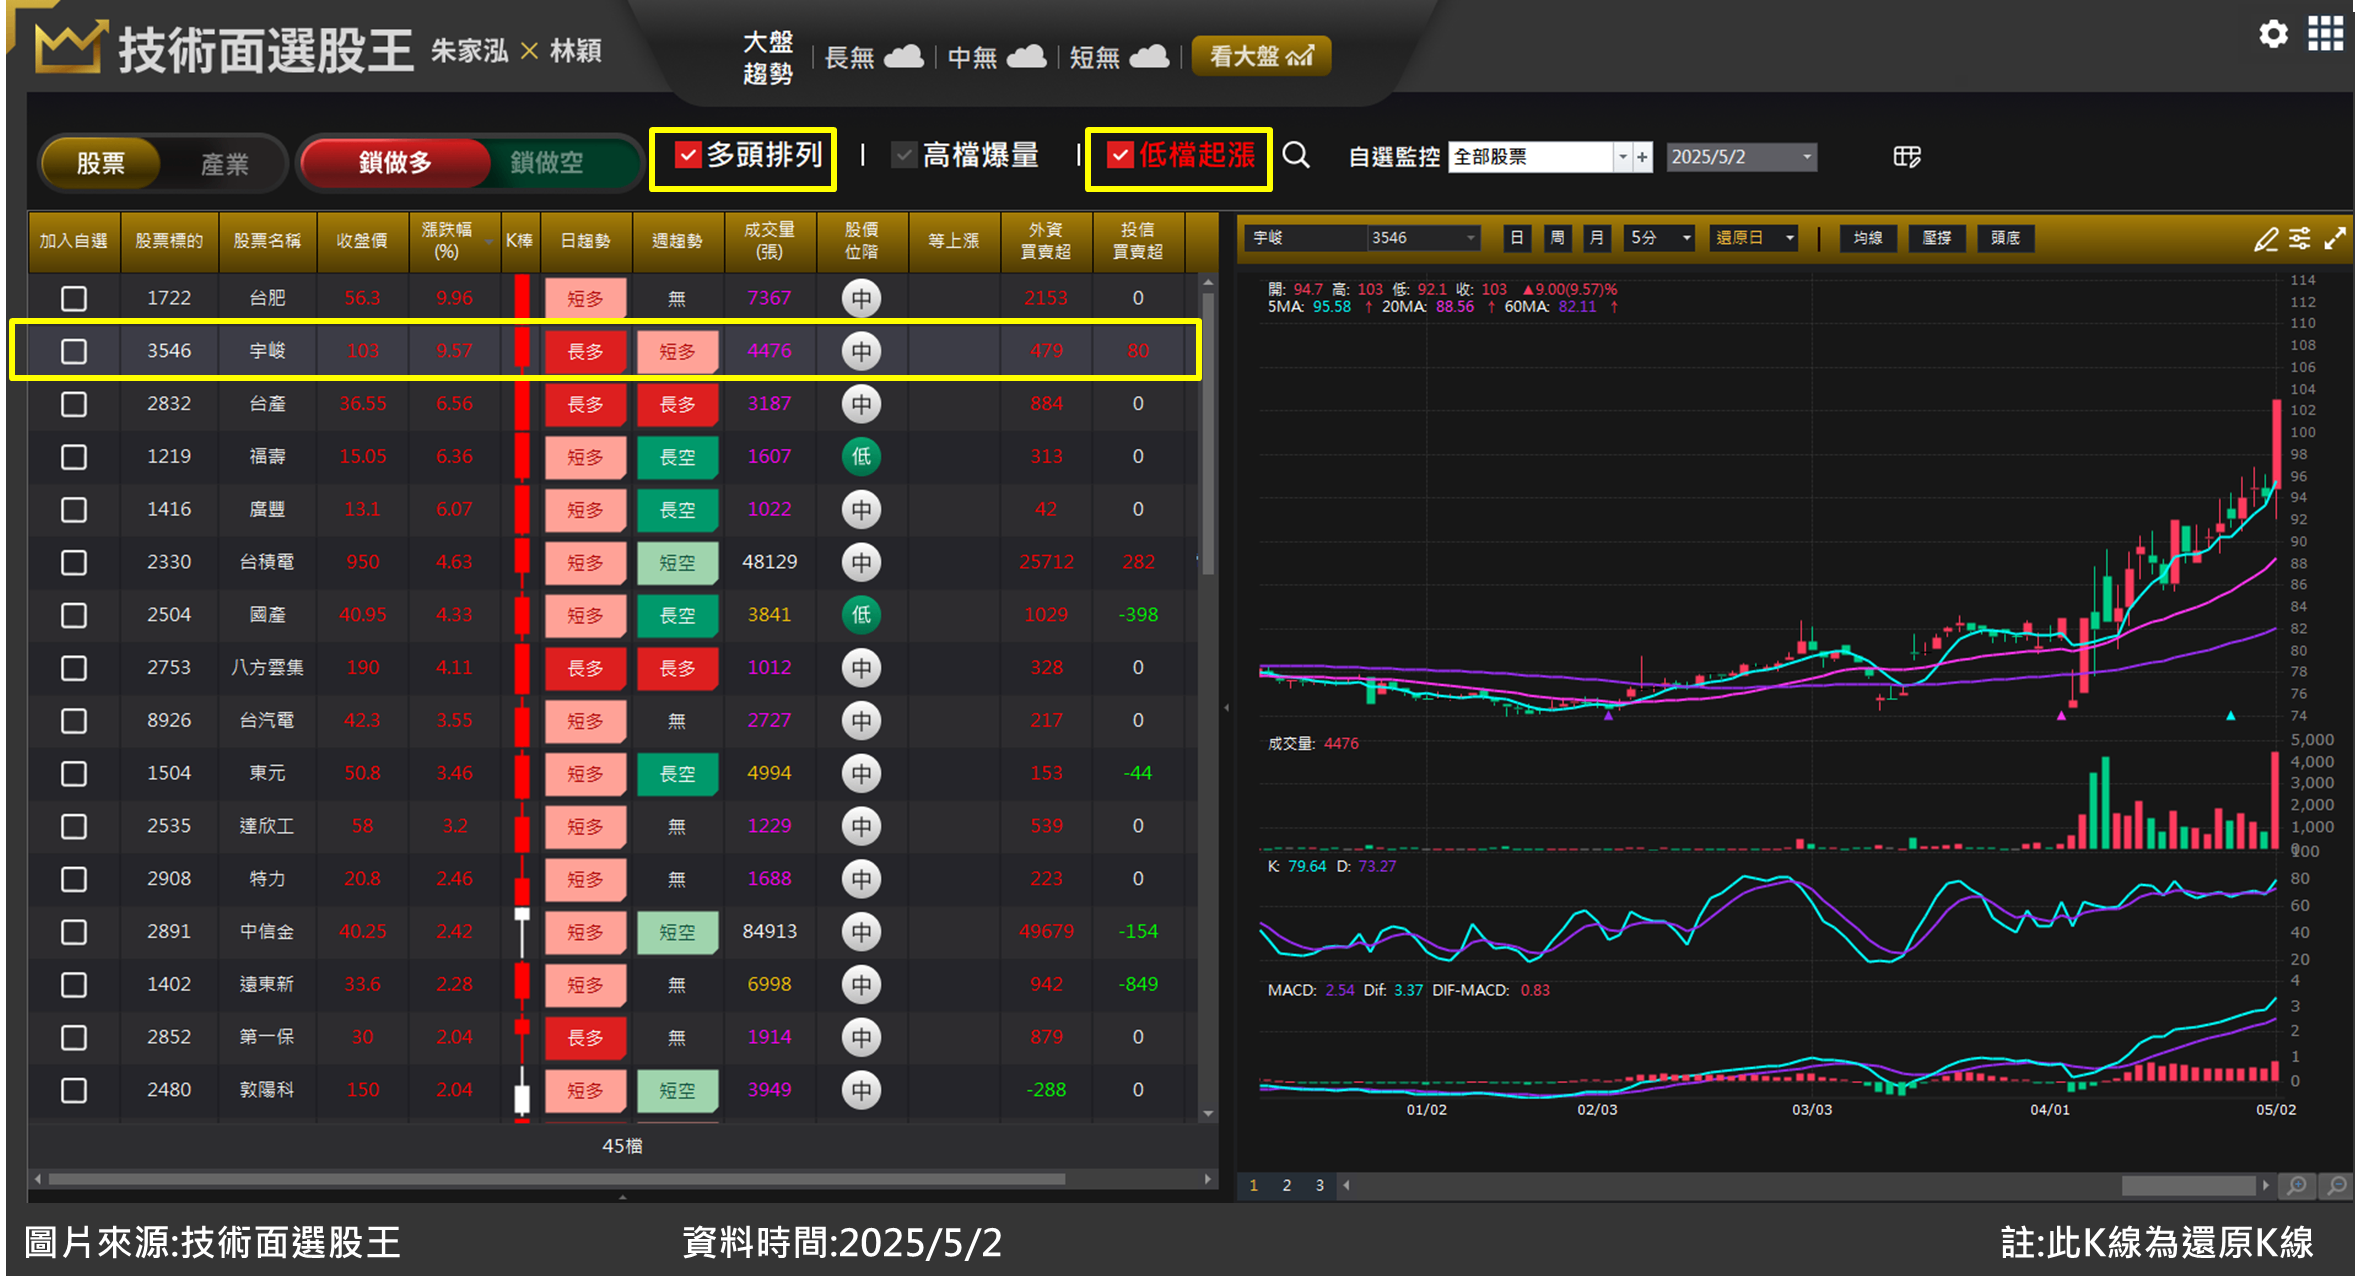Viewport: 2355px width, 1287px height.
Task: Check watchlist box for 2480 敦陽科
Action: click(x=74, y=1090)
